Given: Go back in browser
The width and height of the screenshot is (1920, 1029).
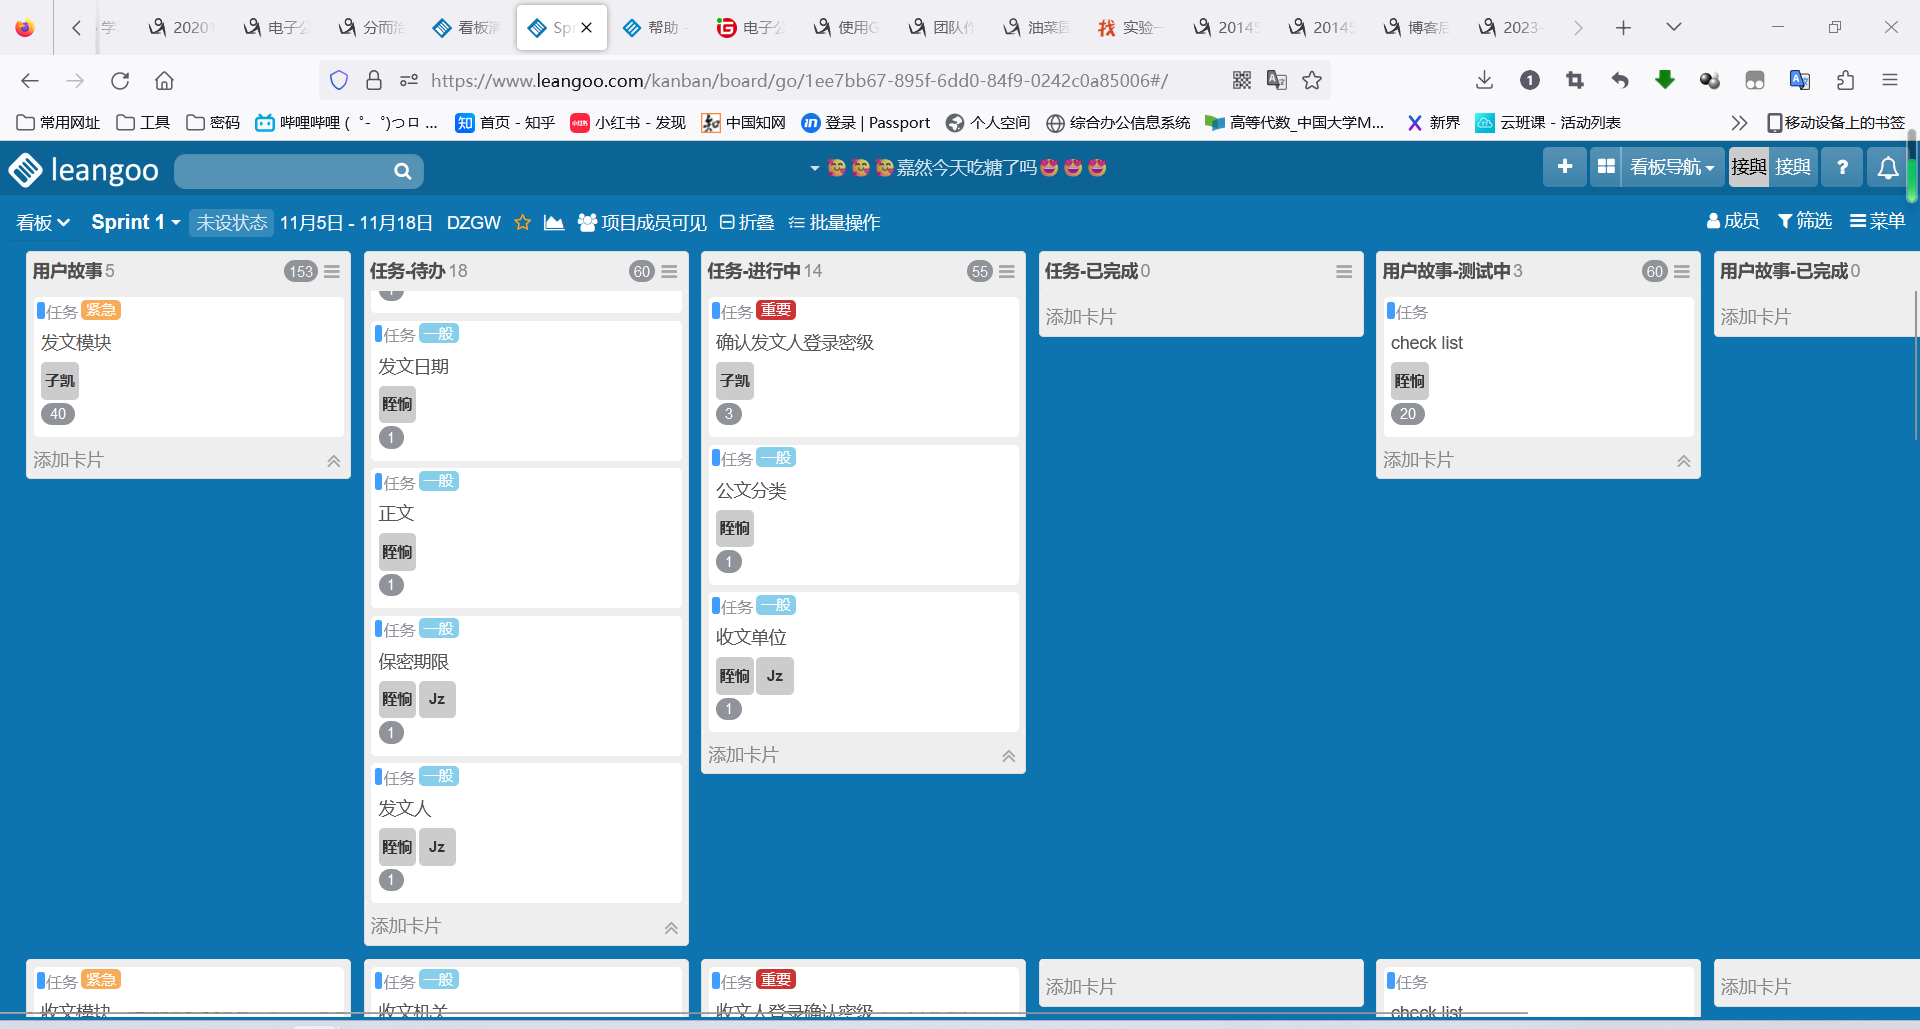Looking at the screenshot, I should click(x=30, y=81).
